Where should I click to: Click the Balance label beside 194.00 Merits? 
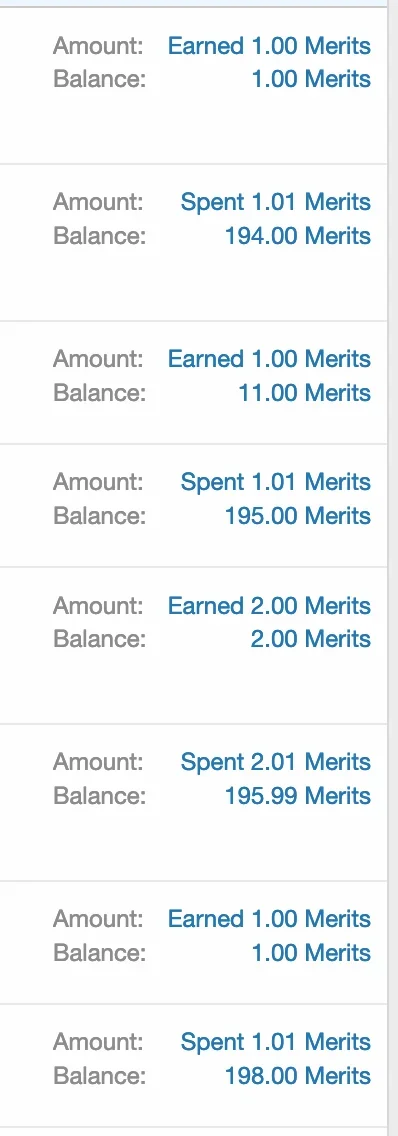tap(99, 236)
